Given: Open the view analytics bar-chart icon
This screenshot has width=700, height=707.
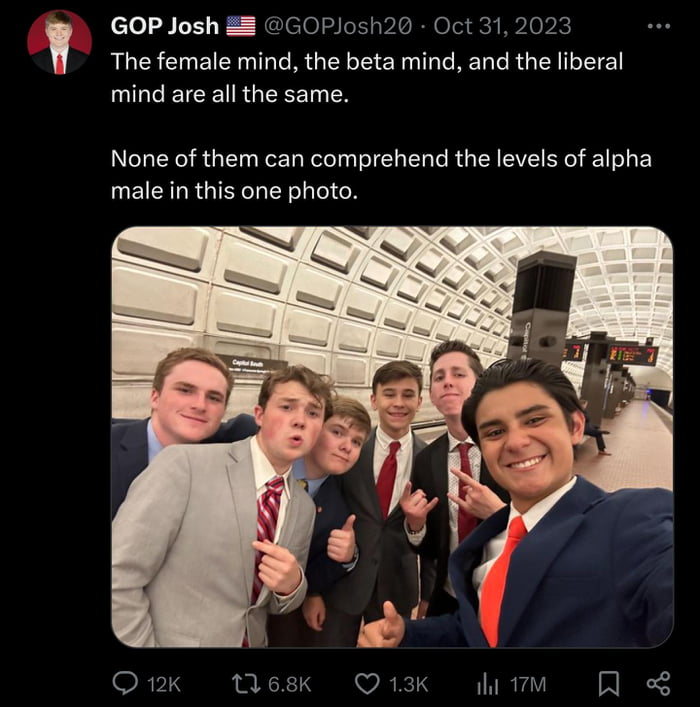Looking at the screenshot, I should (x=487, y=683).
